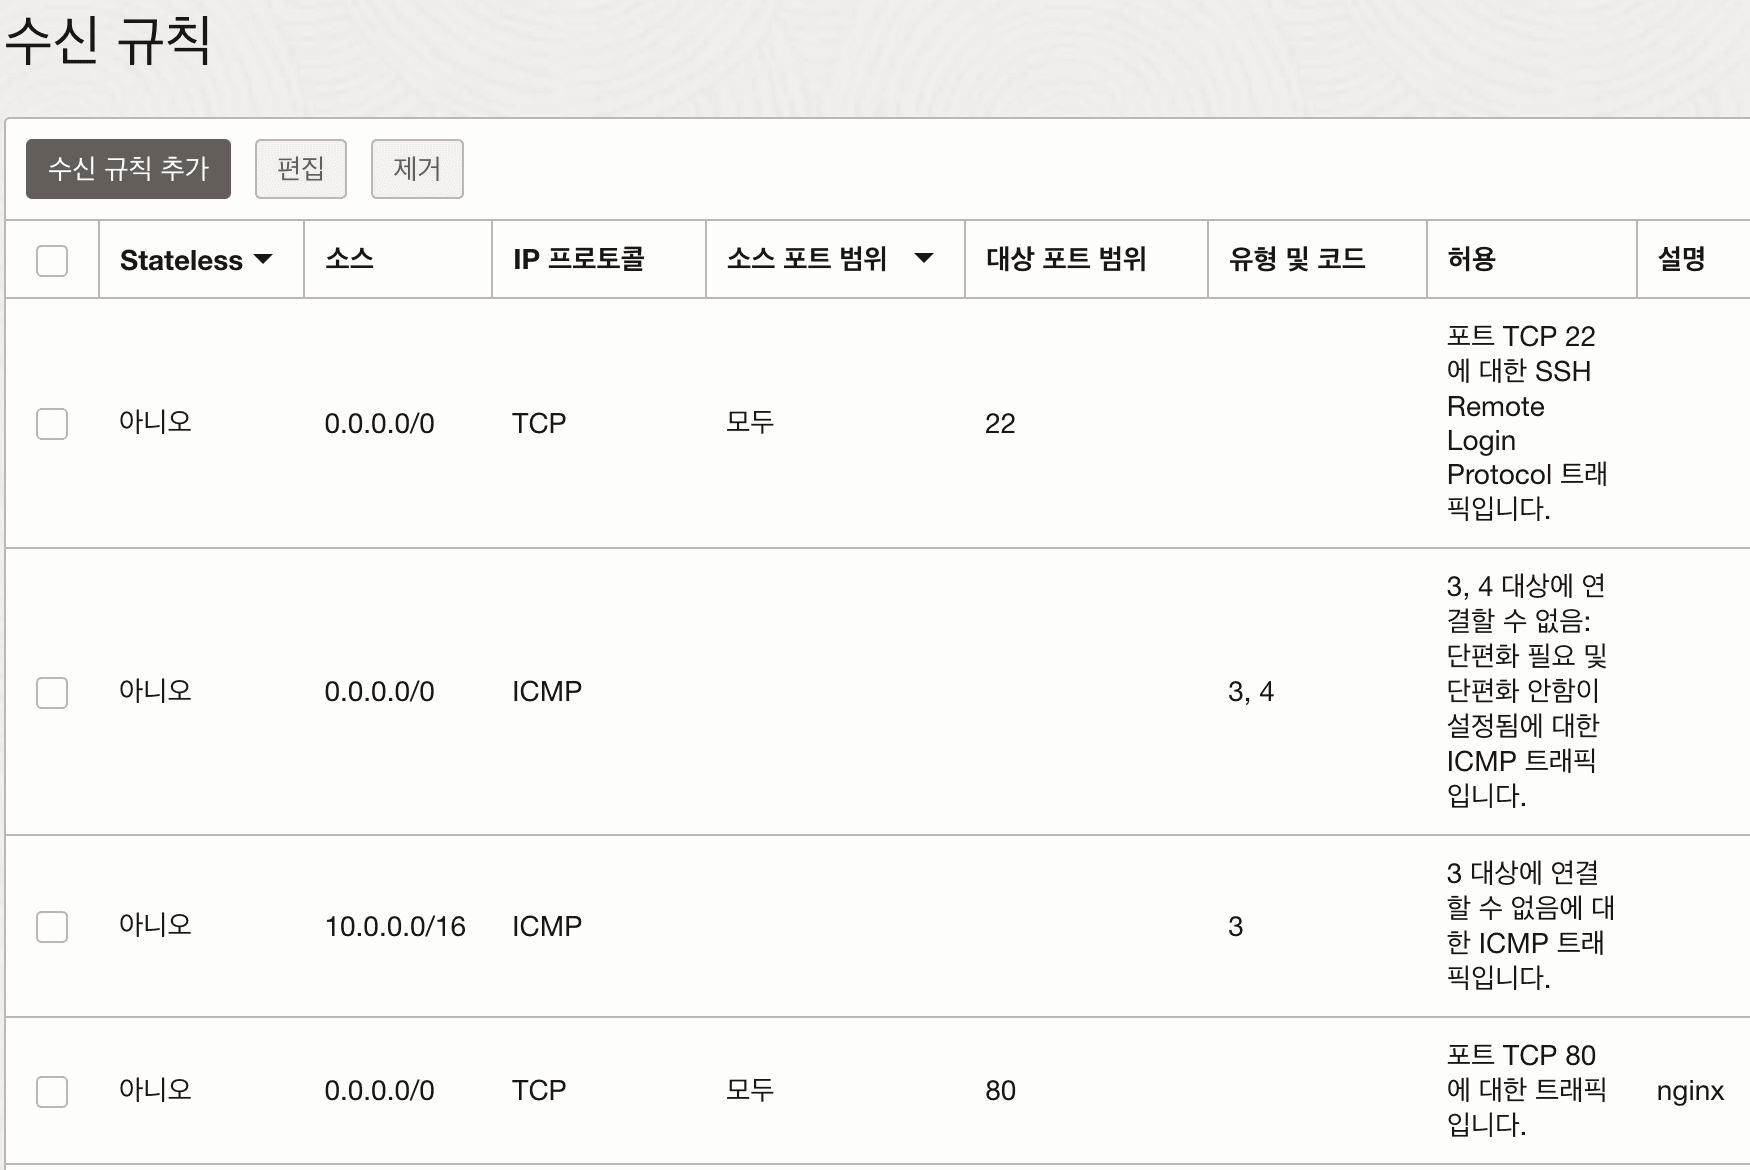Image resolution: width=1750 pixels, height=1170 pixels.
Task: Click the 10.0.0.0/16 source cell
Action: (x=395, y=927)
